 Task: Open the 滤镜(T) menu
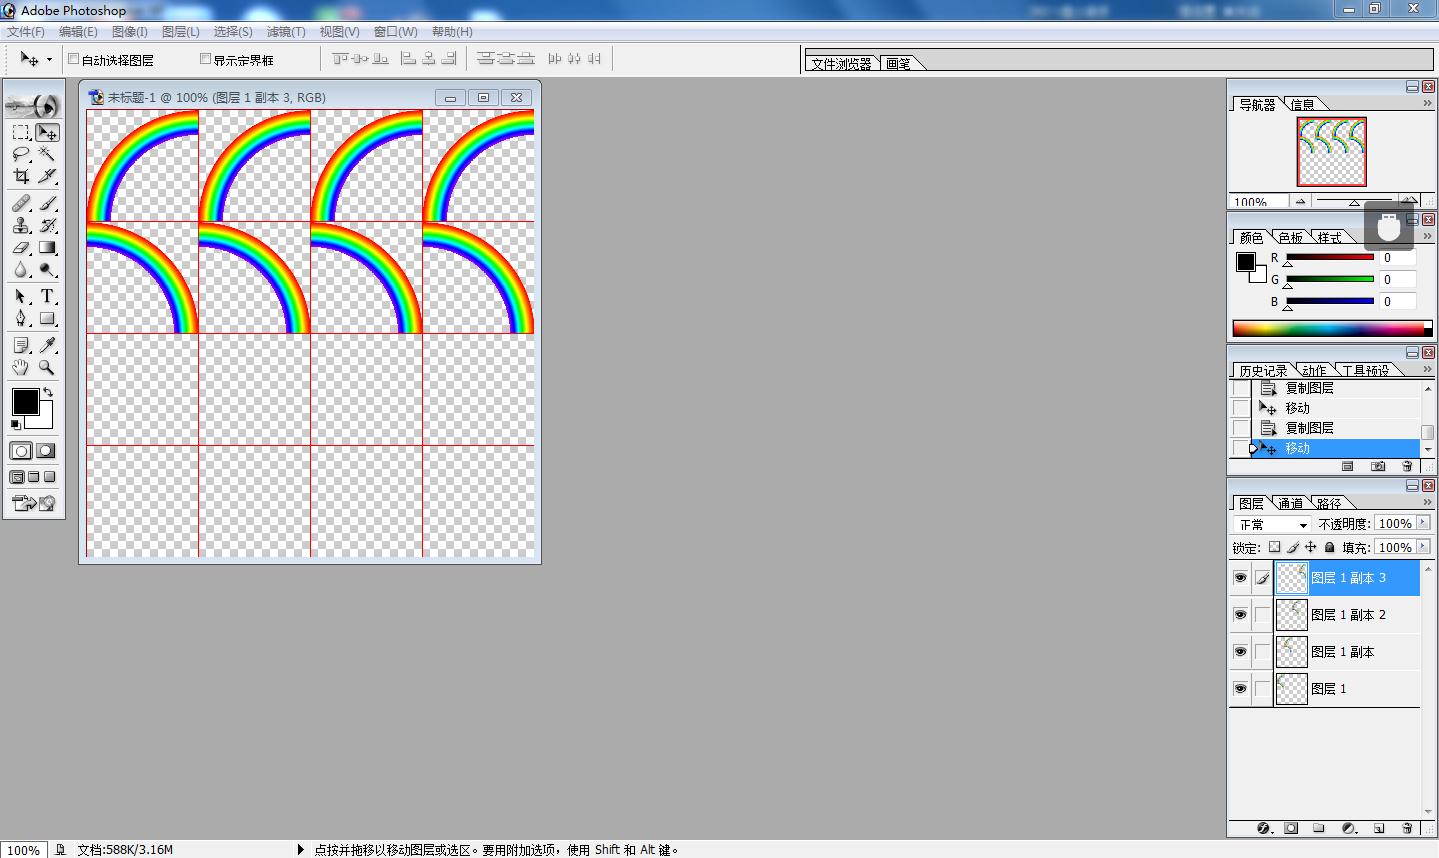point(286,32)
